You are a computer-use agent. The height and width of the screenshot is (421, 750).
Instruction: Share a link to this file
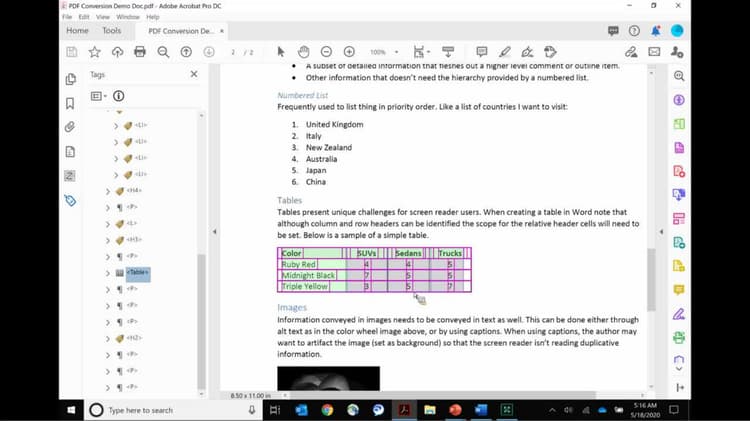point(631,52)
